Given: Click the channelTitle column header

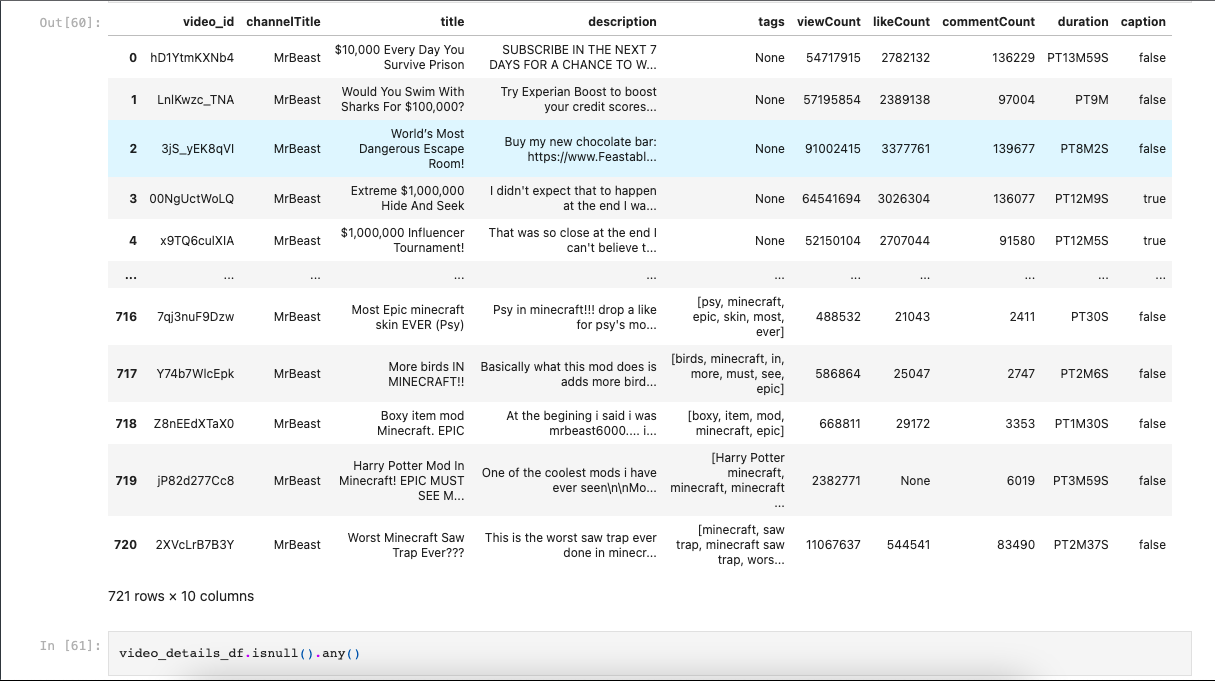Looking at the screenshot, I should [283, 21].
